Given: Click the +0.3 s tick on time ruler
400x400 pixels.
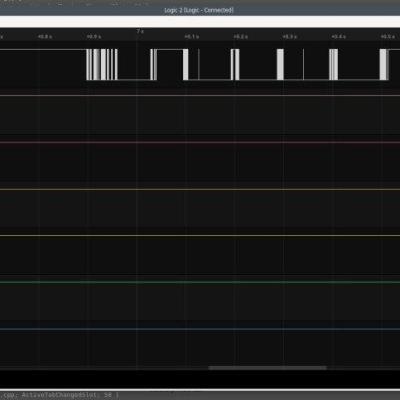Looking at the screenshot, I should 290,37.
